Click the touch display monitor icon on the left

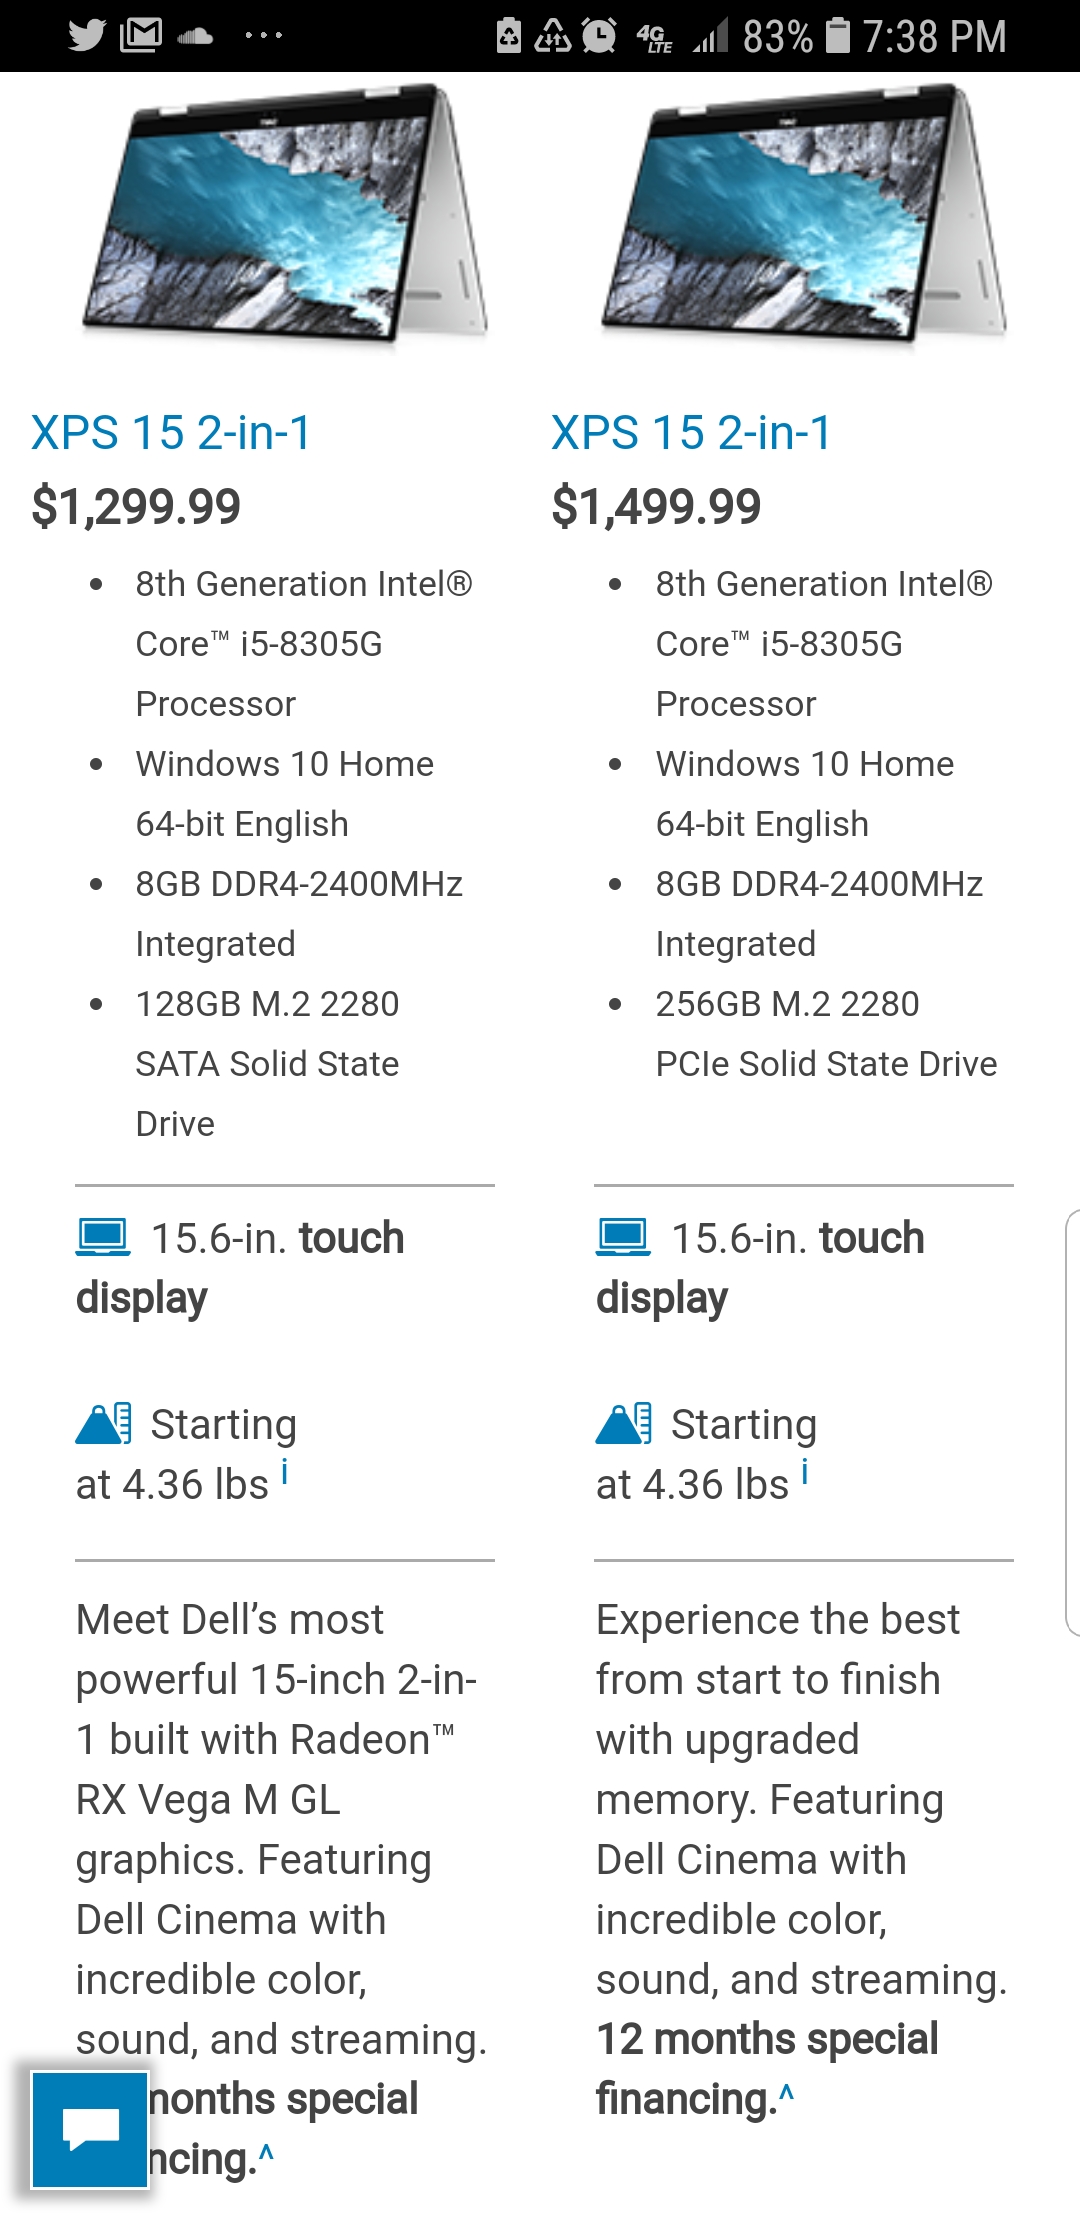(x=105, y=1237)
